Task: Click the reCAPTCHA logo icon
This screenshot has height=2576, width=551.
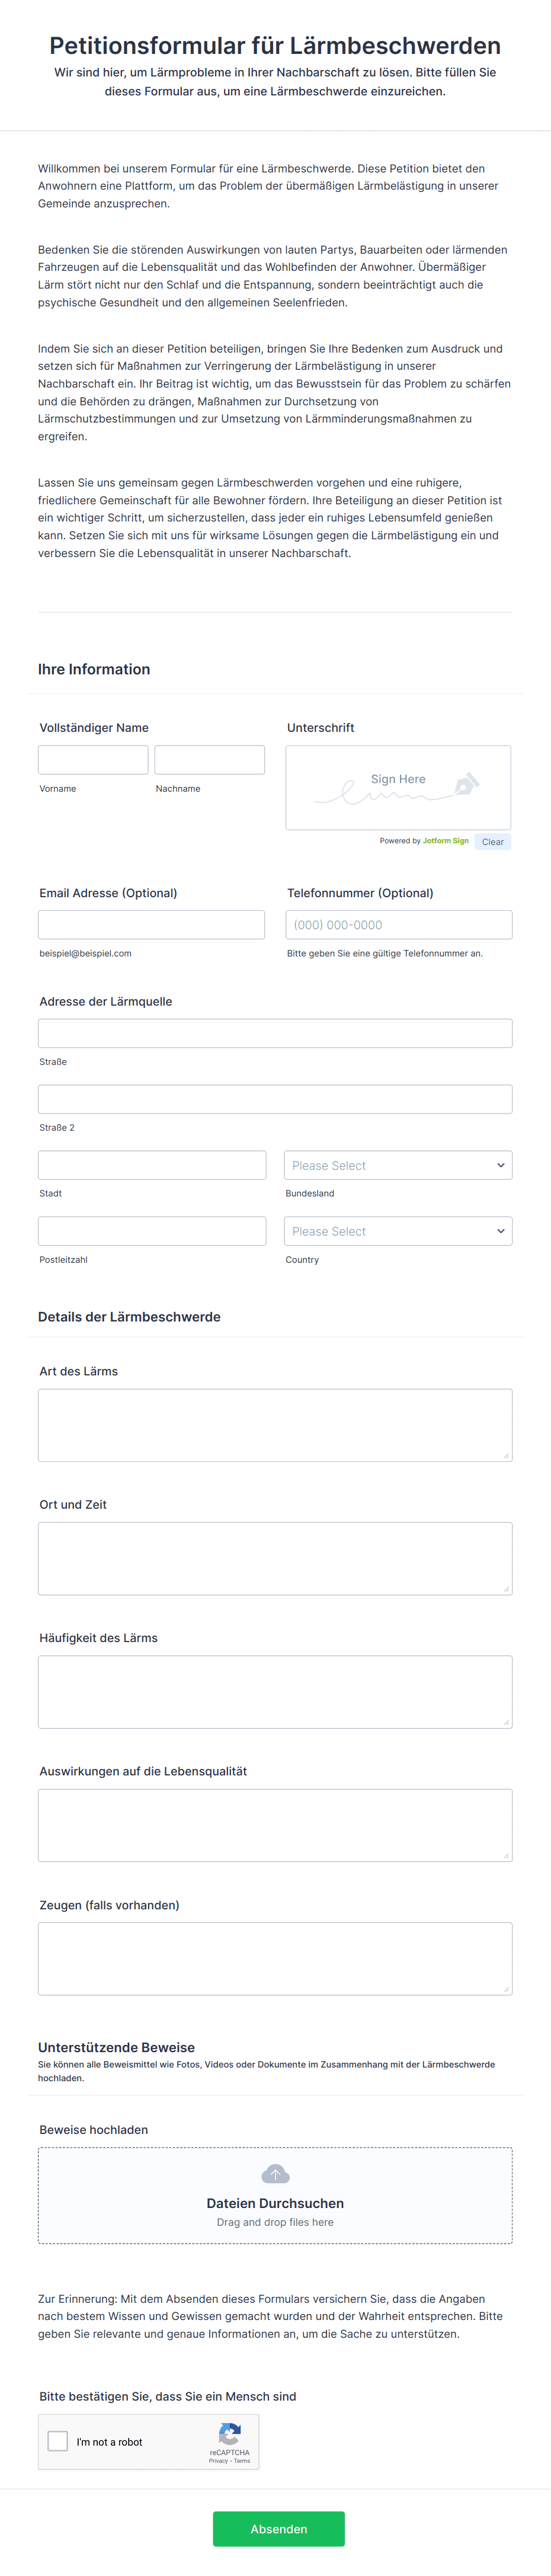Action: [230, 2433]
